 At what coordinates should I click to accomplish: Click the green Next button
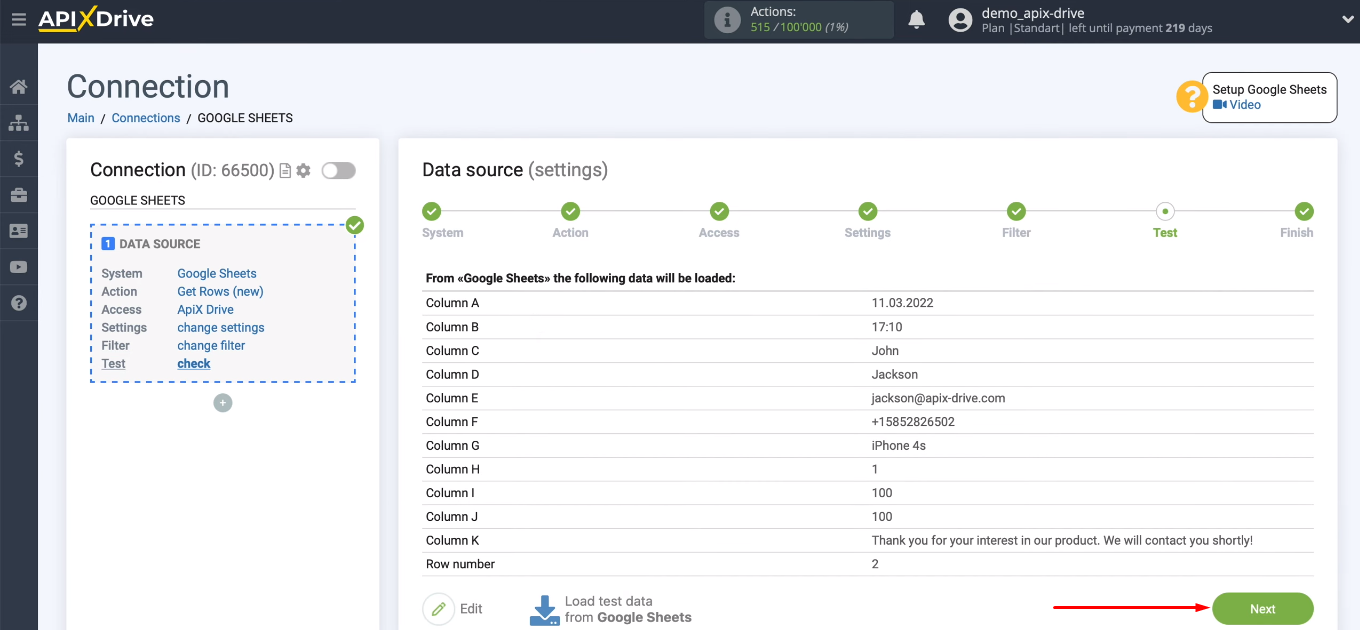(x=1263, y=609)
